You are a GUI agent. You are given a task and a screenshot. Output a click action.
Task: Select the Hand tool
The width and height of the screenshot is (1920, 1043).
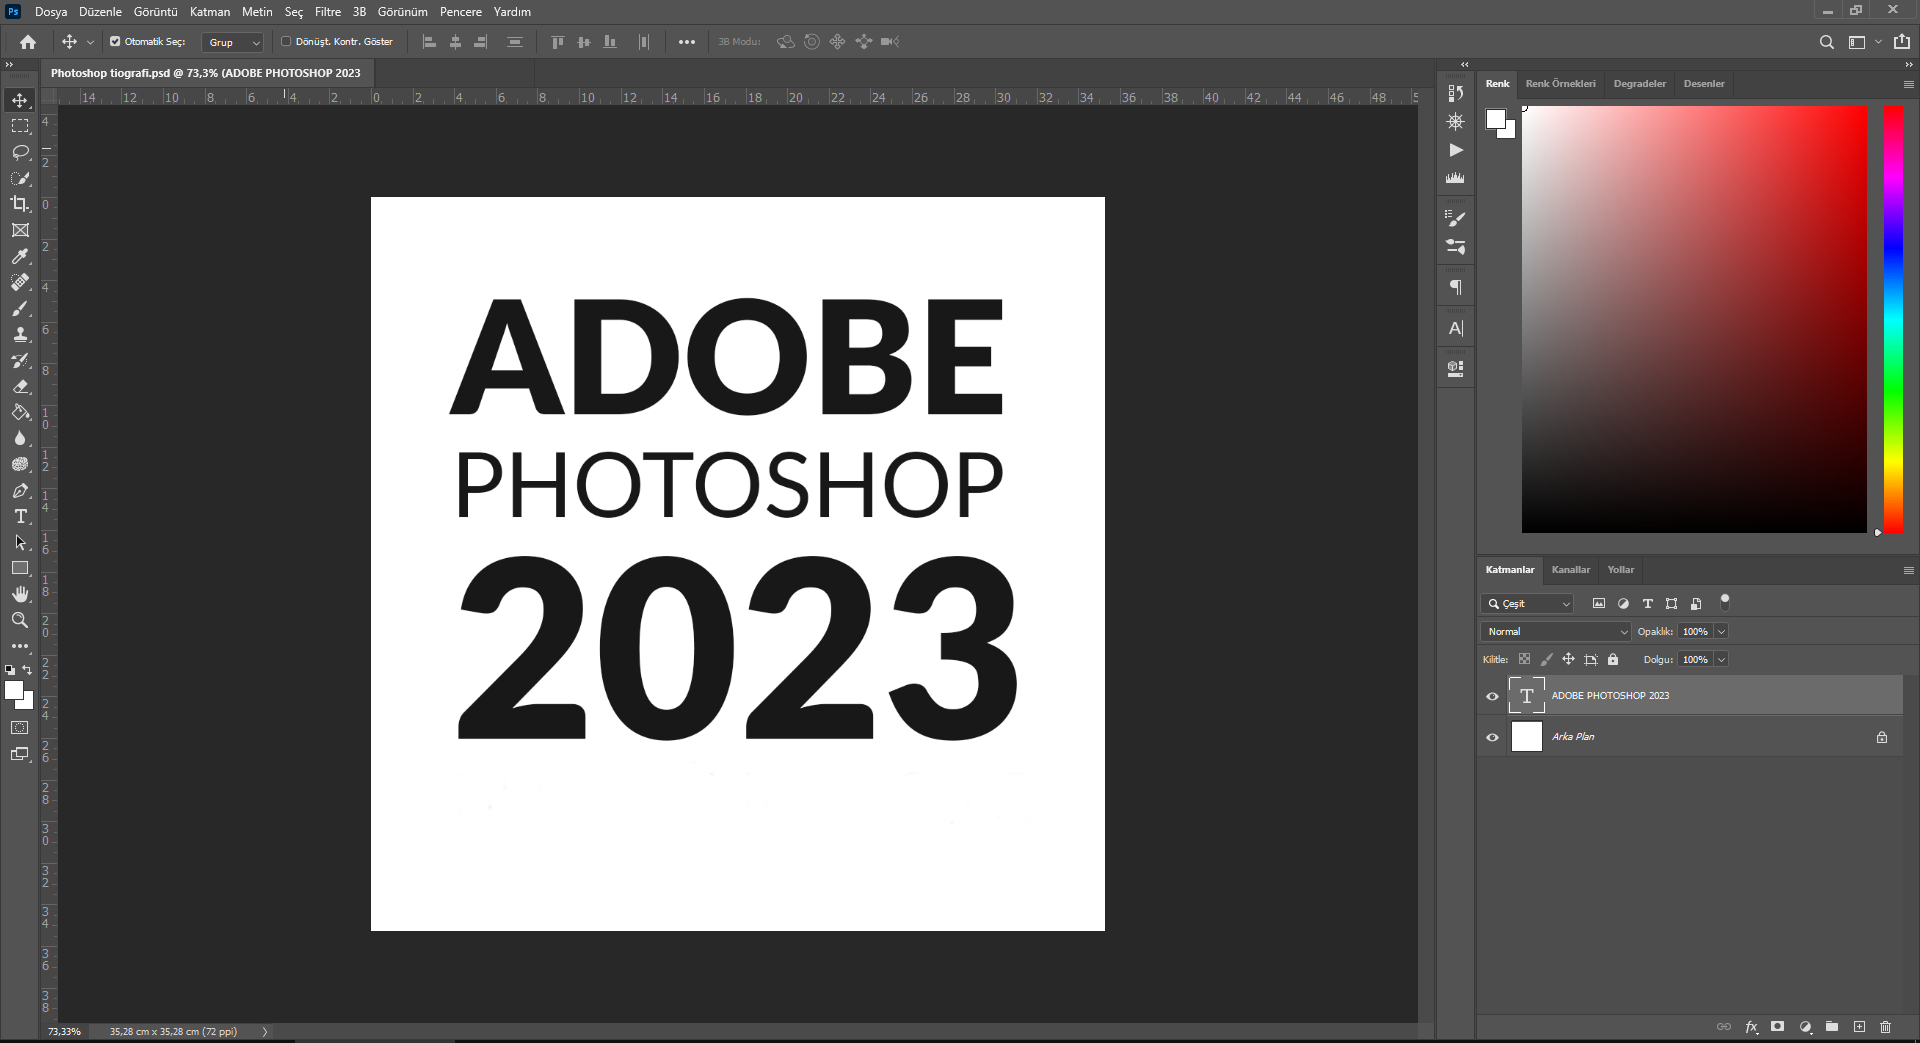[20, 594]
